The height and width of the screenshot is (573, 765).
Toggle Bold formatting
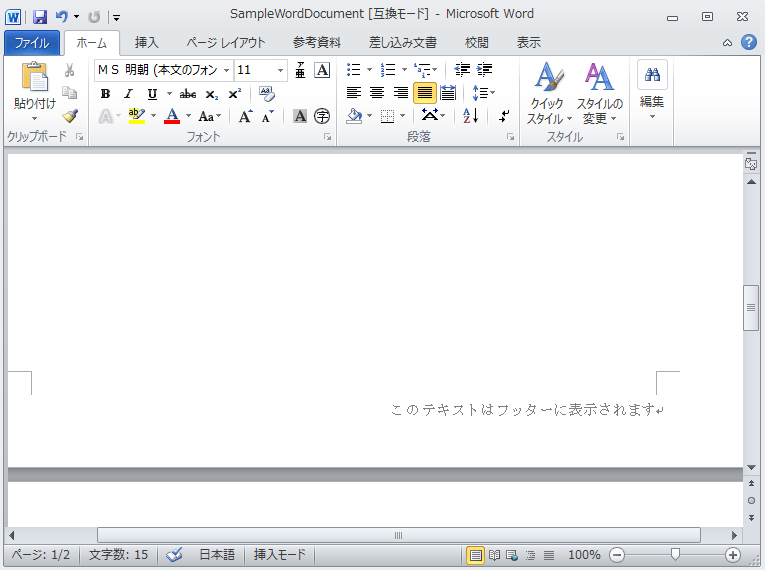105,94
